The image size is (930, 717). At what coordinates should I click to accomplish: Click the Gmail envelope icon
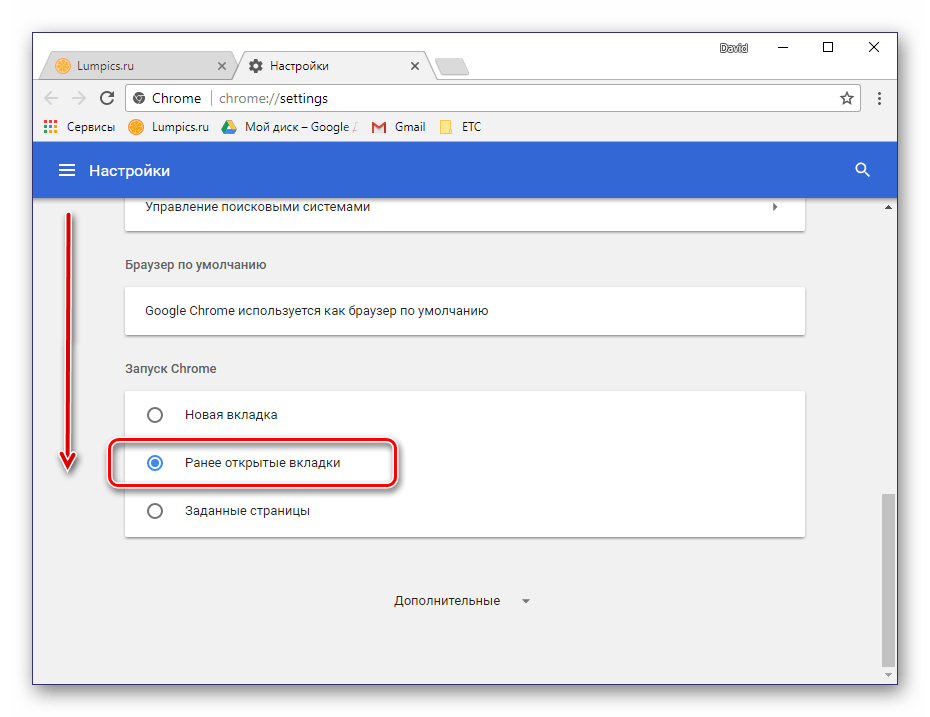tap(378, 128)
